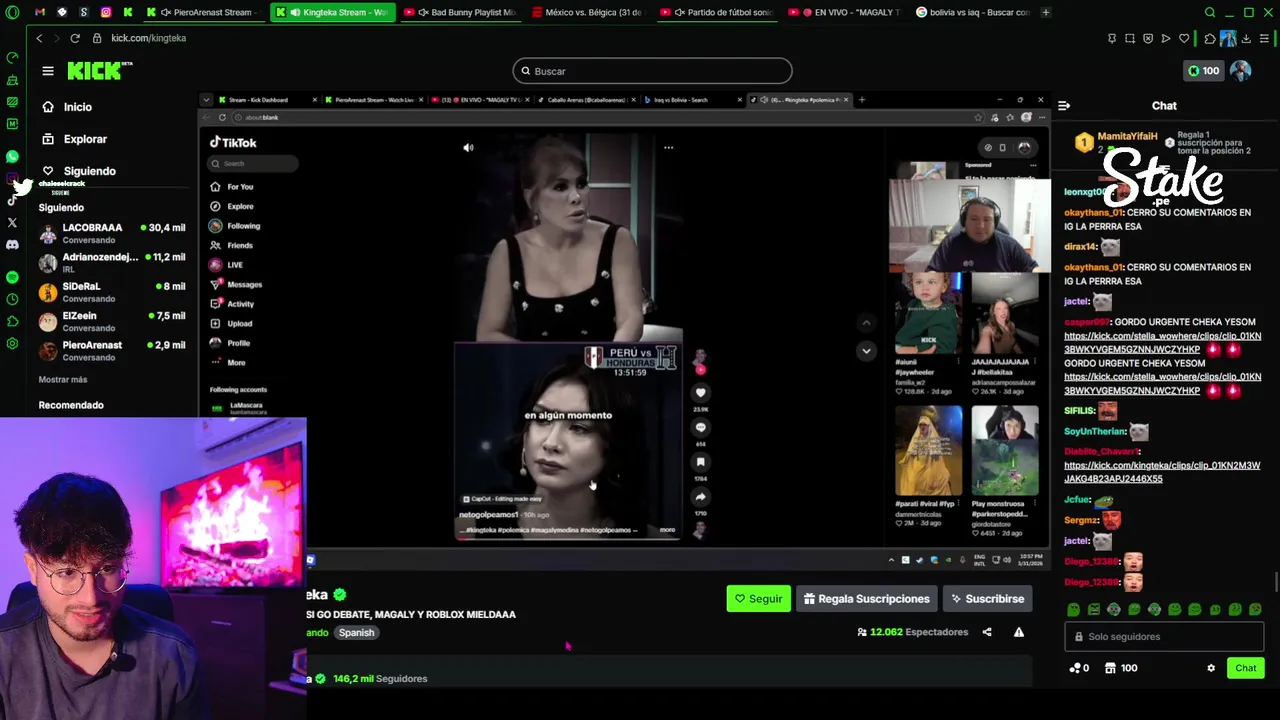Open chat settings gear icon

pyautogui.click(x=1211, y=668)
